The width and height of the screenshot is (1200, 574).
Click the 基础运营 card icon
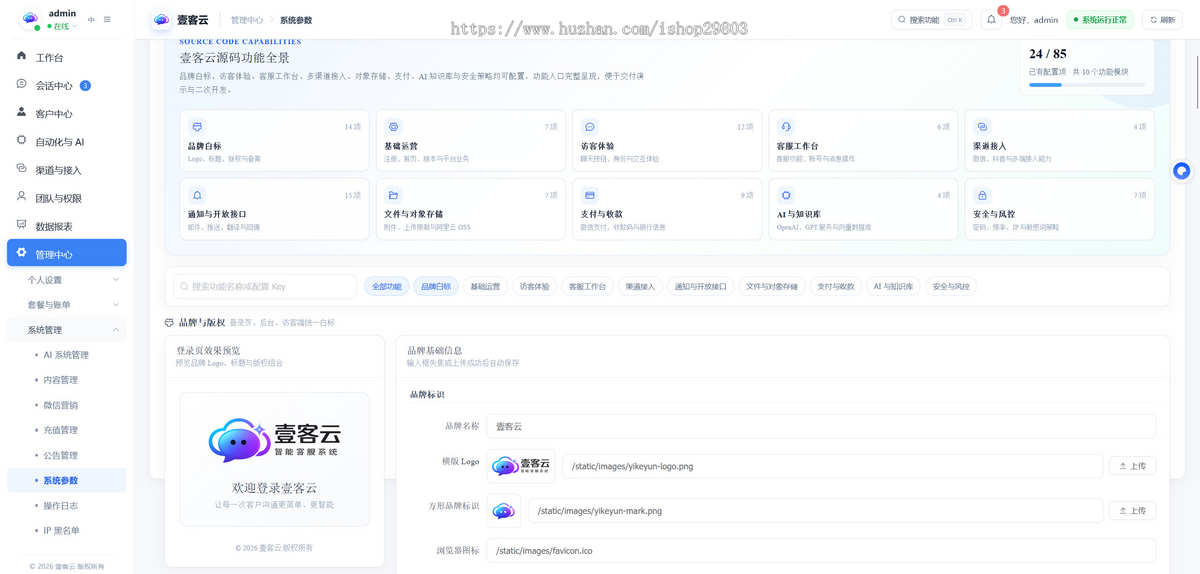tap(393, 127)
